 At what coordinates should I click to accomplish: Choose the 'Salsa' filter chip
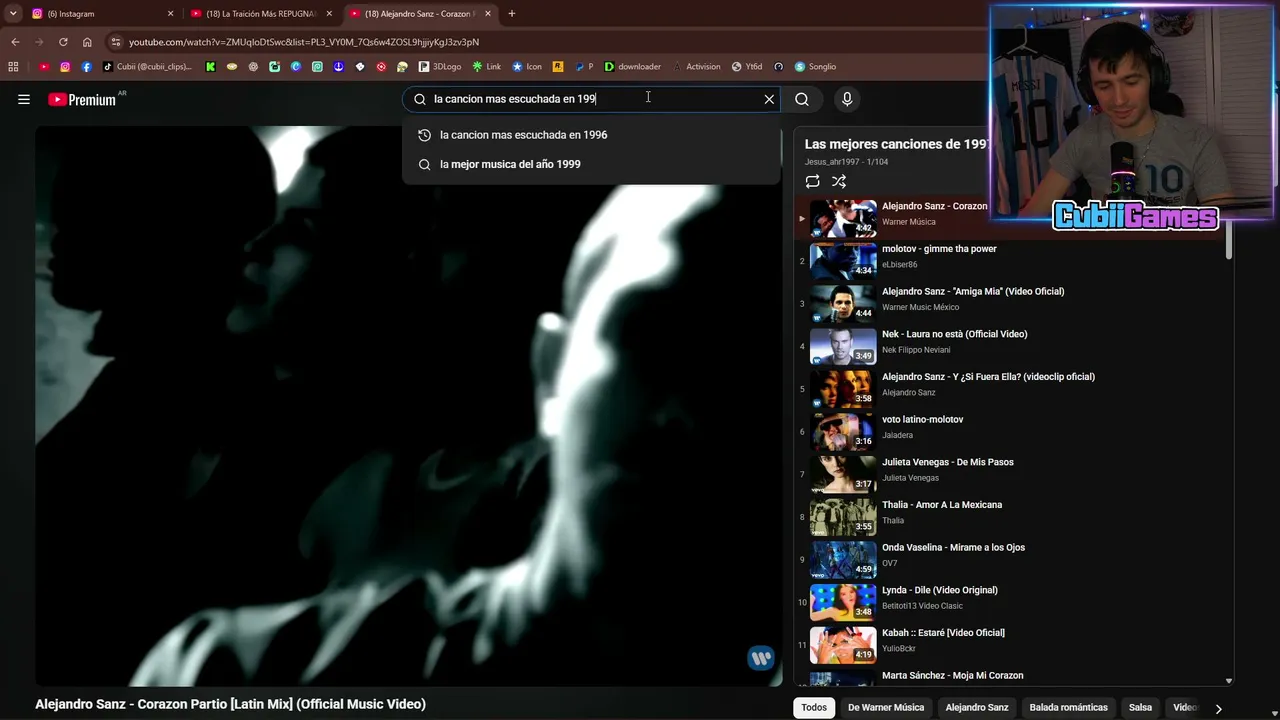pyautogui.click(x=1140, y=707)
